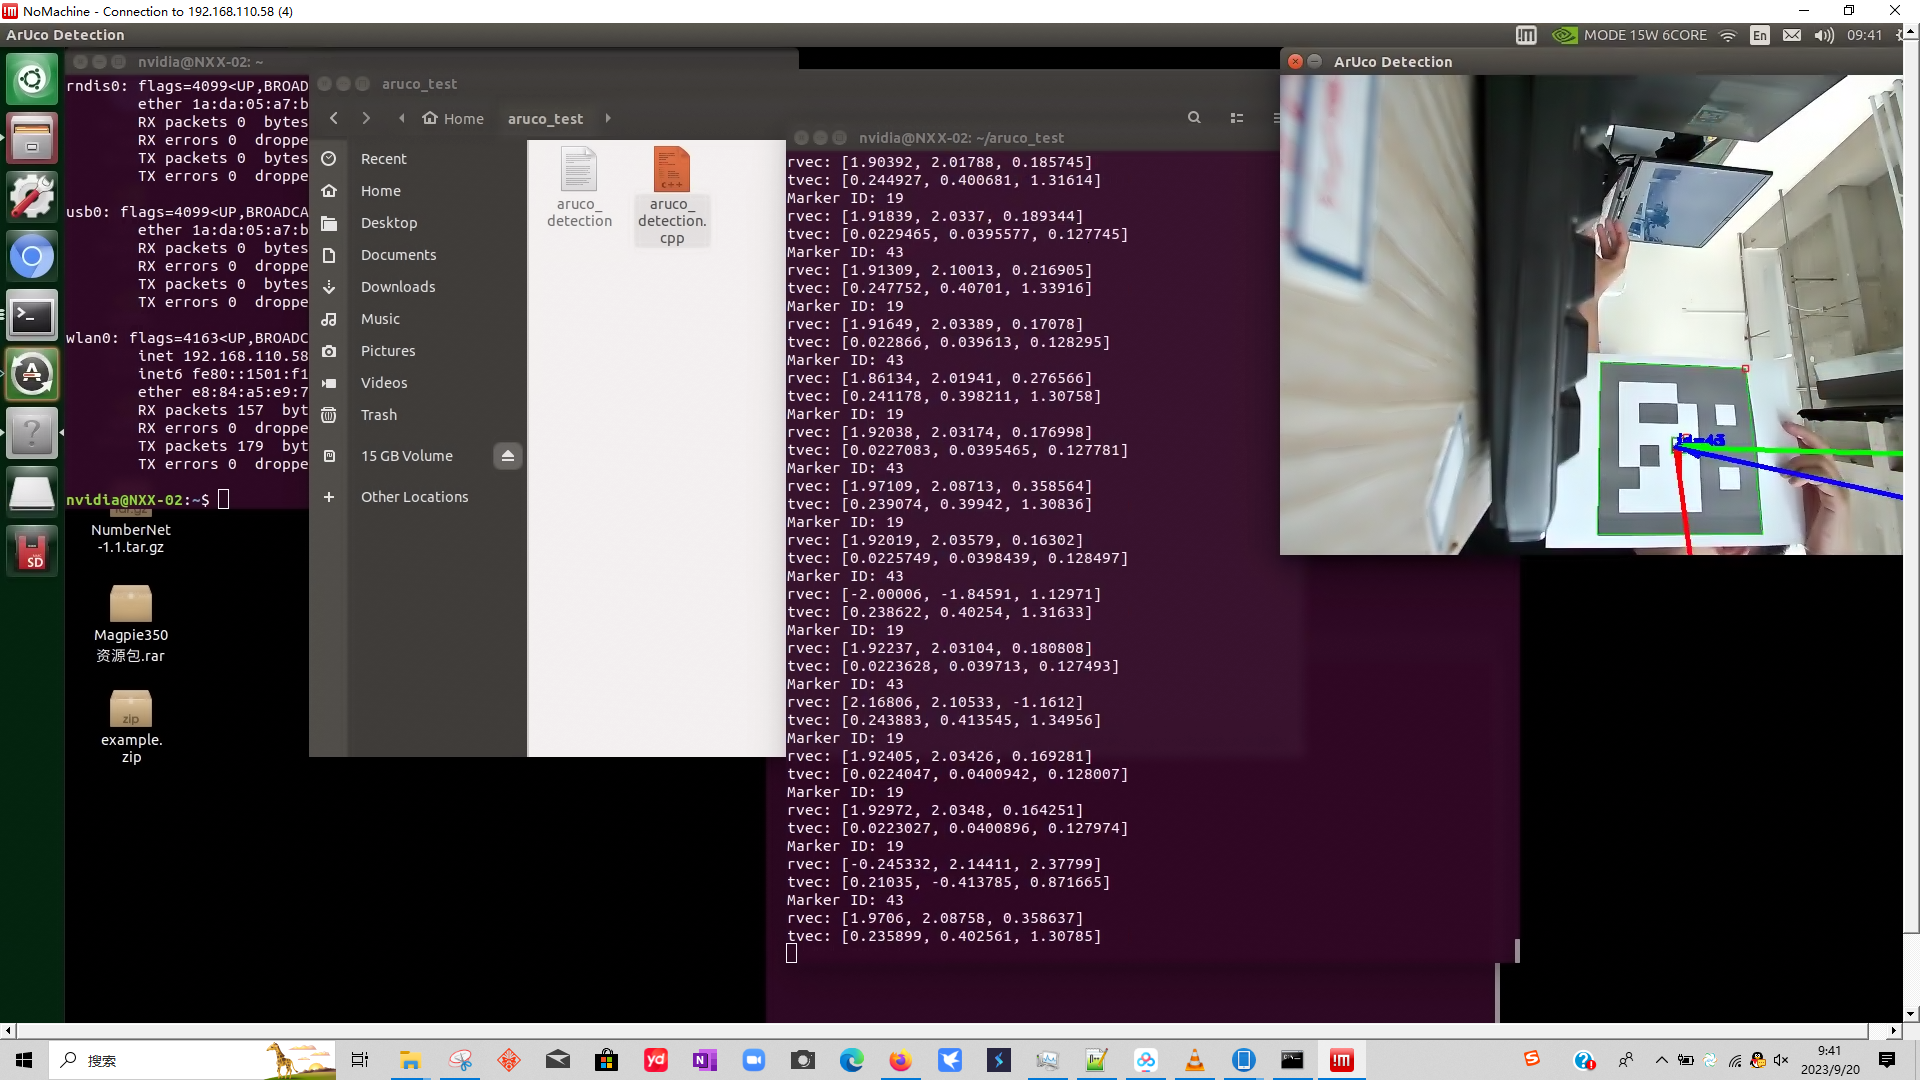The image size is (1920, 1080).
Task: Expand path bar right scroll arrow
Action: (x=608, y=118)
